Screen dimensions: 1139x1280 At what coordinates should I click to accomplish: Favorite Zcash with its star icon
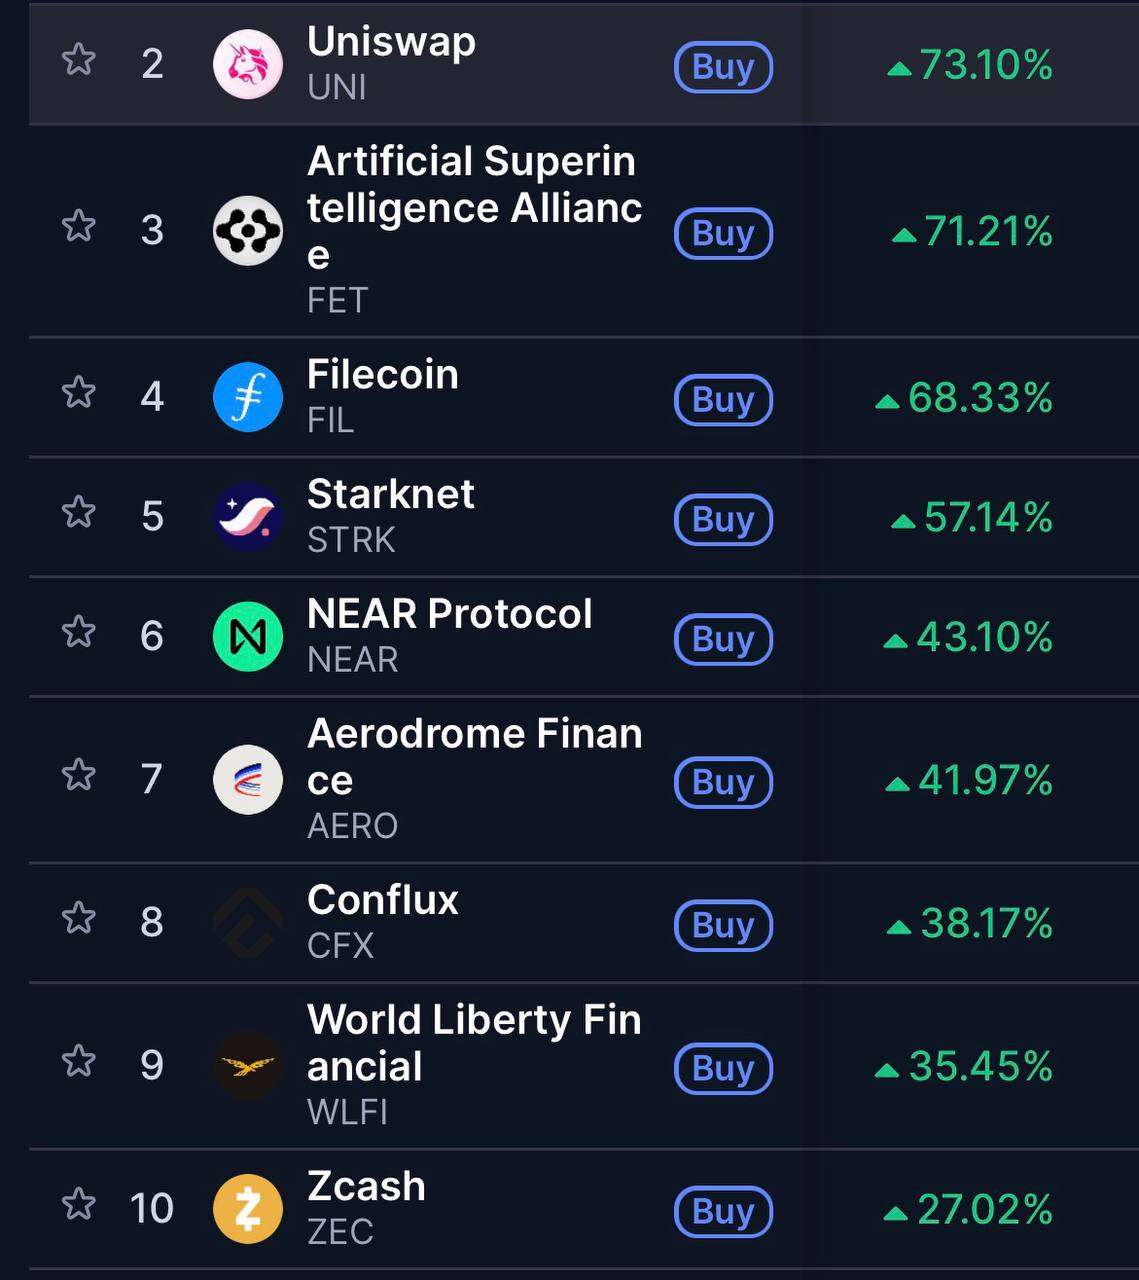coord(79,1204)
